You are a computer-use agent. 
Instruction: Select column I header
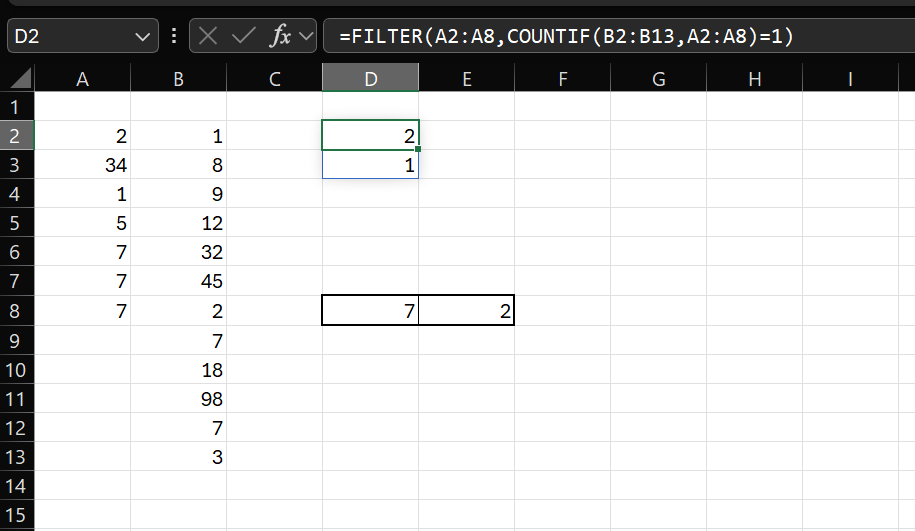coord(850,79)
